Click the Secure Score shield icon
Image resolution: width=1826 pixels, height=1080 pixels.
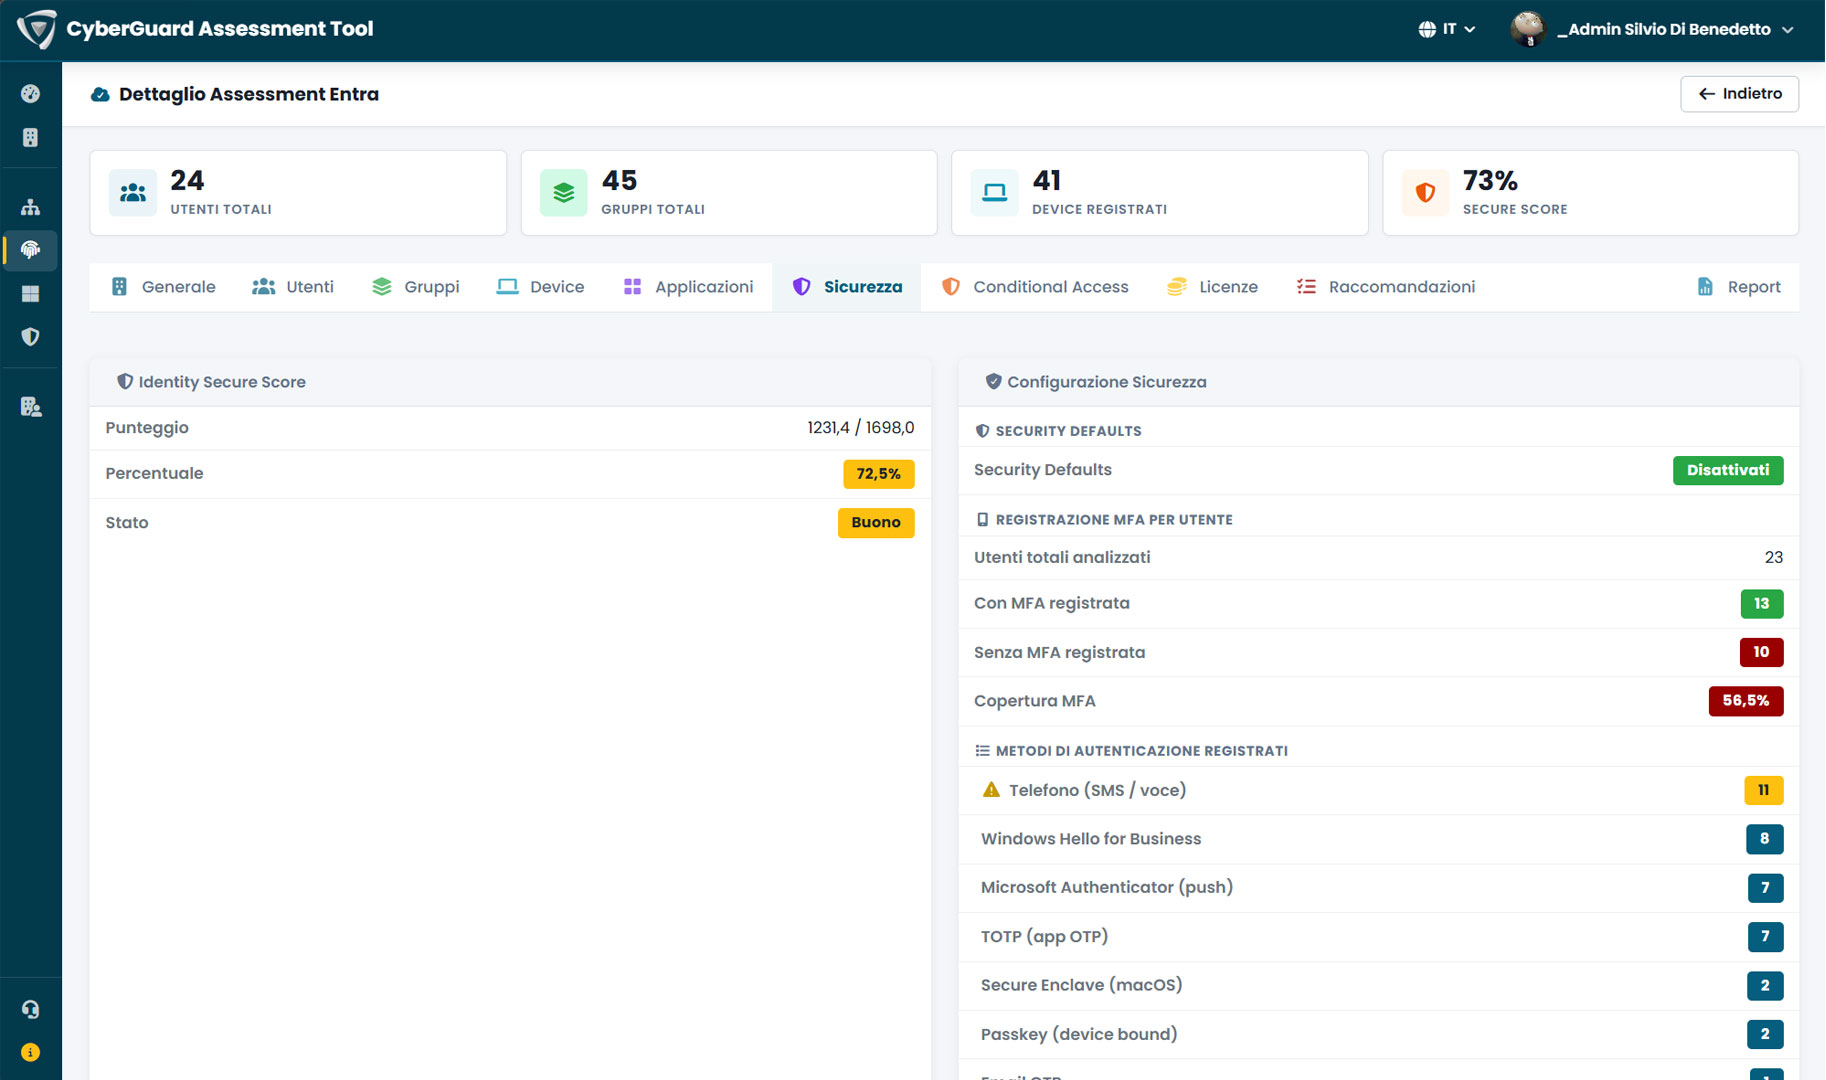pyautogui.click(x=1426, y=193)
